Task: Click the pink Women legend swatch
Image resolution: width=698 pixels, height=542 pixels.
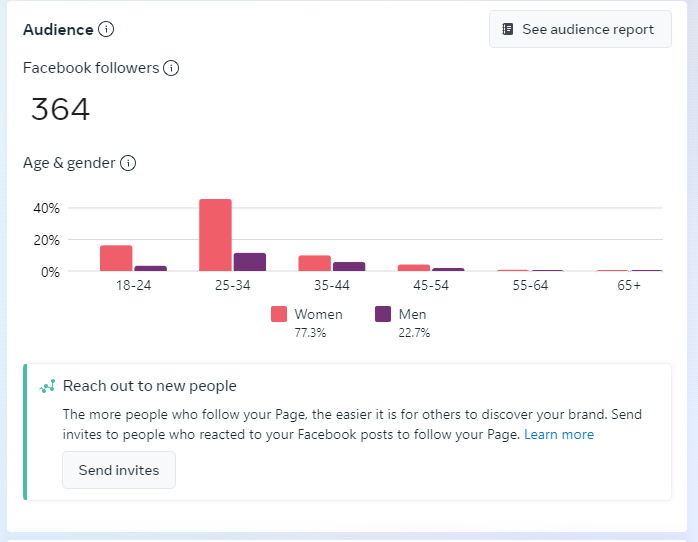Action: 279,314
